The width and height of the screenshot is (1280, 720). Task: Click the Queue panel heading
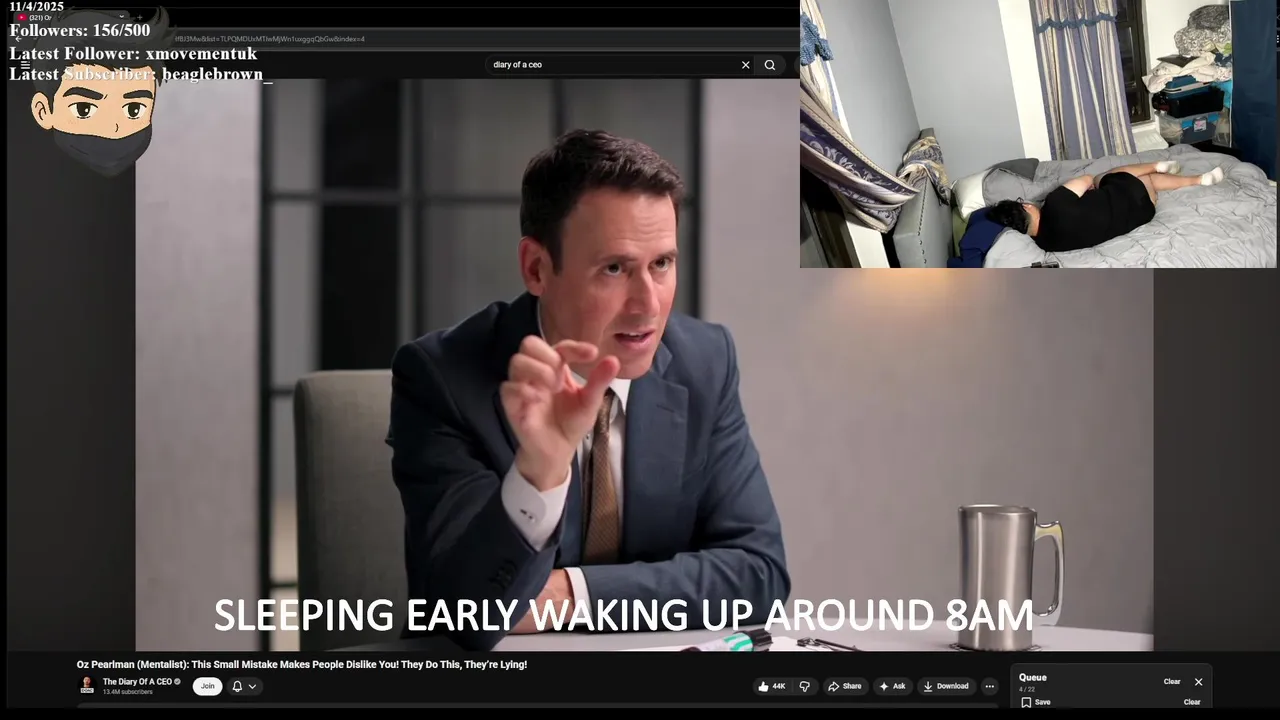(1033, 677)
